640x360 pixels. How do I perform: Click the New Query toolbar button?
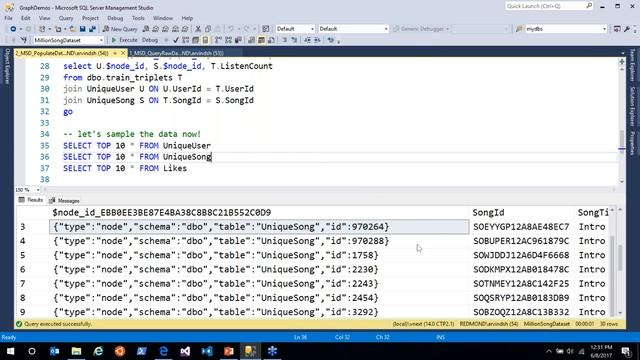pos(120,29)
